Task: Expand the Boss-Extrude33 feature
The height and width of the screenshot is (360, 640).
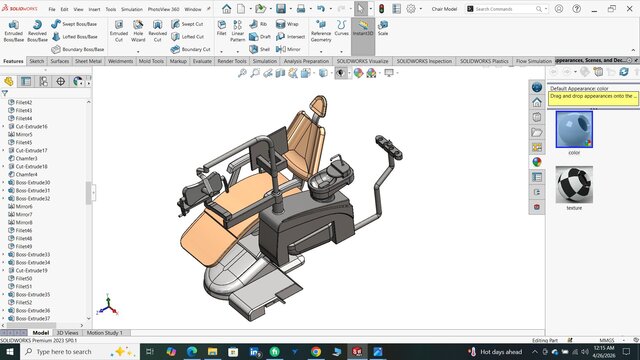Action: (x=4, y=254)
